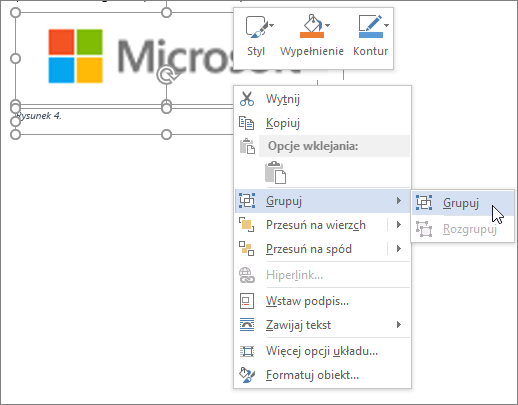Click the Rysunek 4. caption text
This screenshot has width=518, height=405.
[39, 116]
